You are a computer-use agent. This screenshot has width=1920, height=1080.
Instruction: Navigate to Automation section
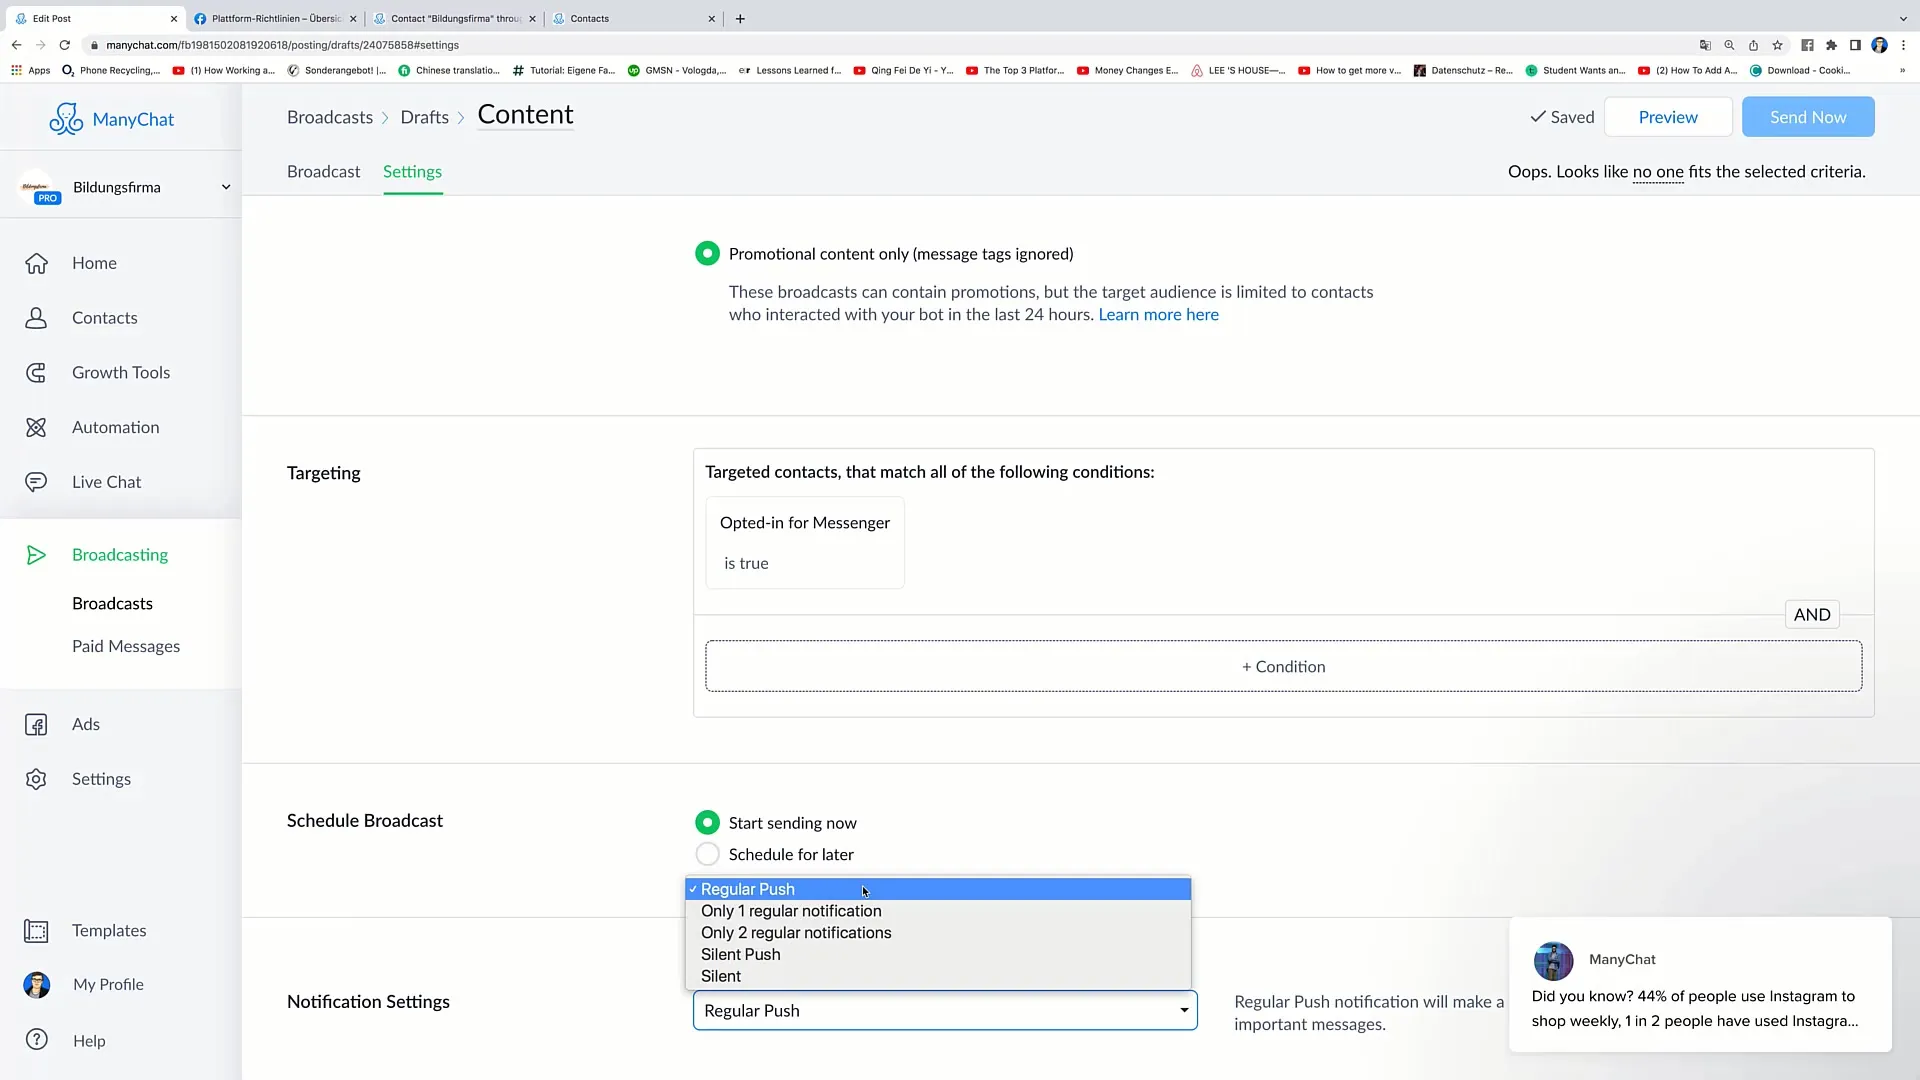[115, 426]
